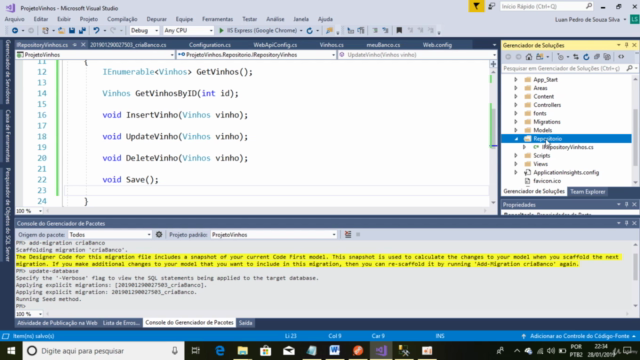Image resolution: width=640 pixels, height=360 pixels.
Task: Click the Pending Changes Filter icon in Solution Explorer
Action: [560, 57]
